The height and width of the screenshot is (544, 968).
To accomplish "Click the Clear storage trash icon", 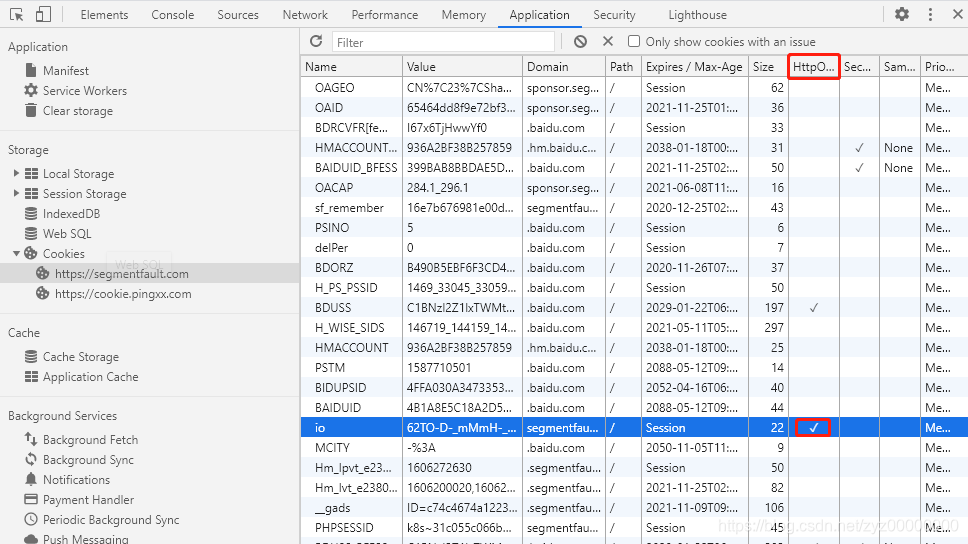I will pos(31,111).
